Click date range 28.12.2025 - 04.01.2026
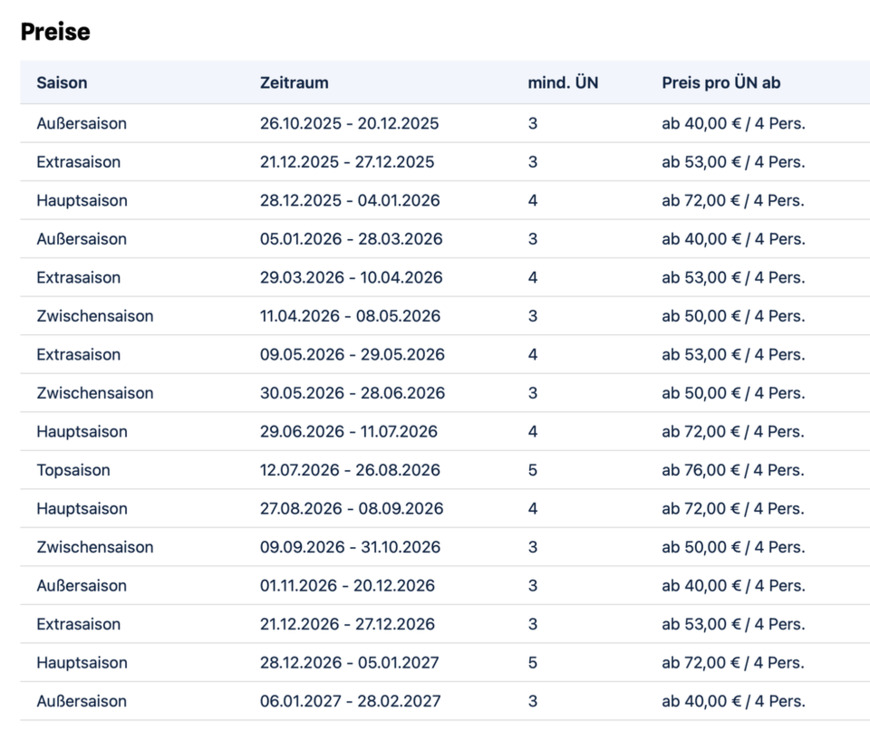 click(350, 201)
